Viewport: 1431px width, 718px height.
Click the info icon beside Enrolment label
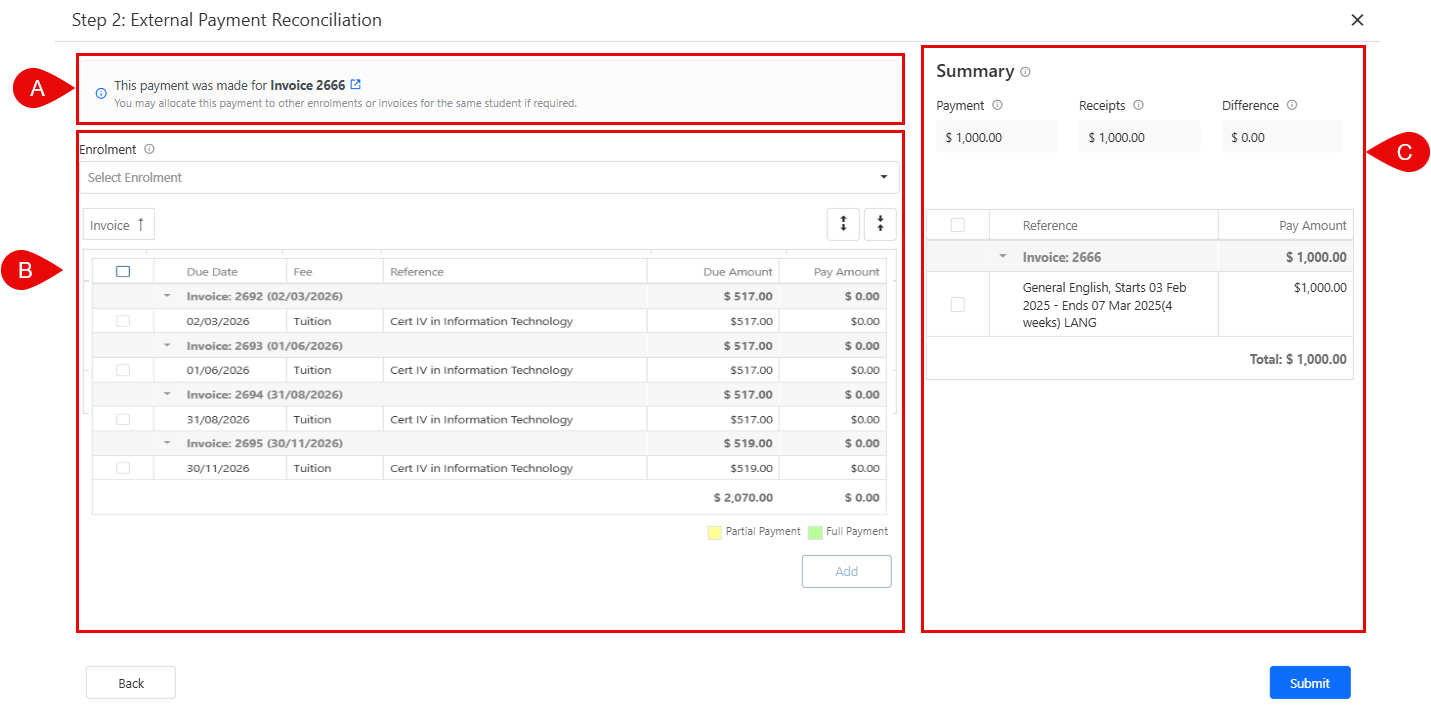click(149, 149)
